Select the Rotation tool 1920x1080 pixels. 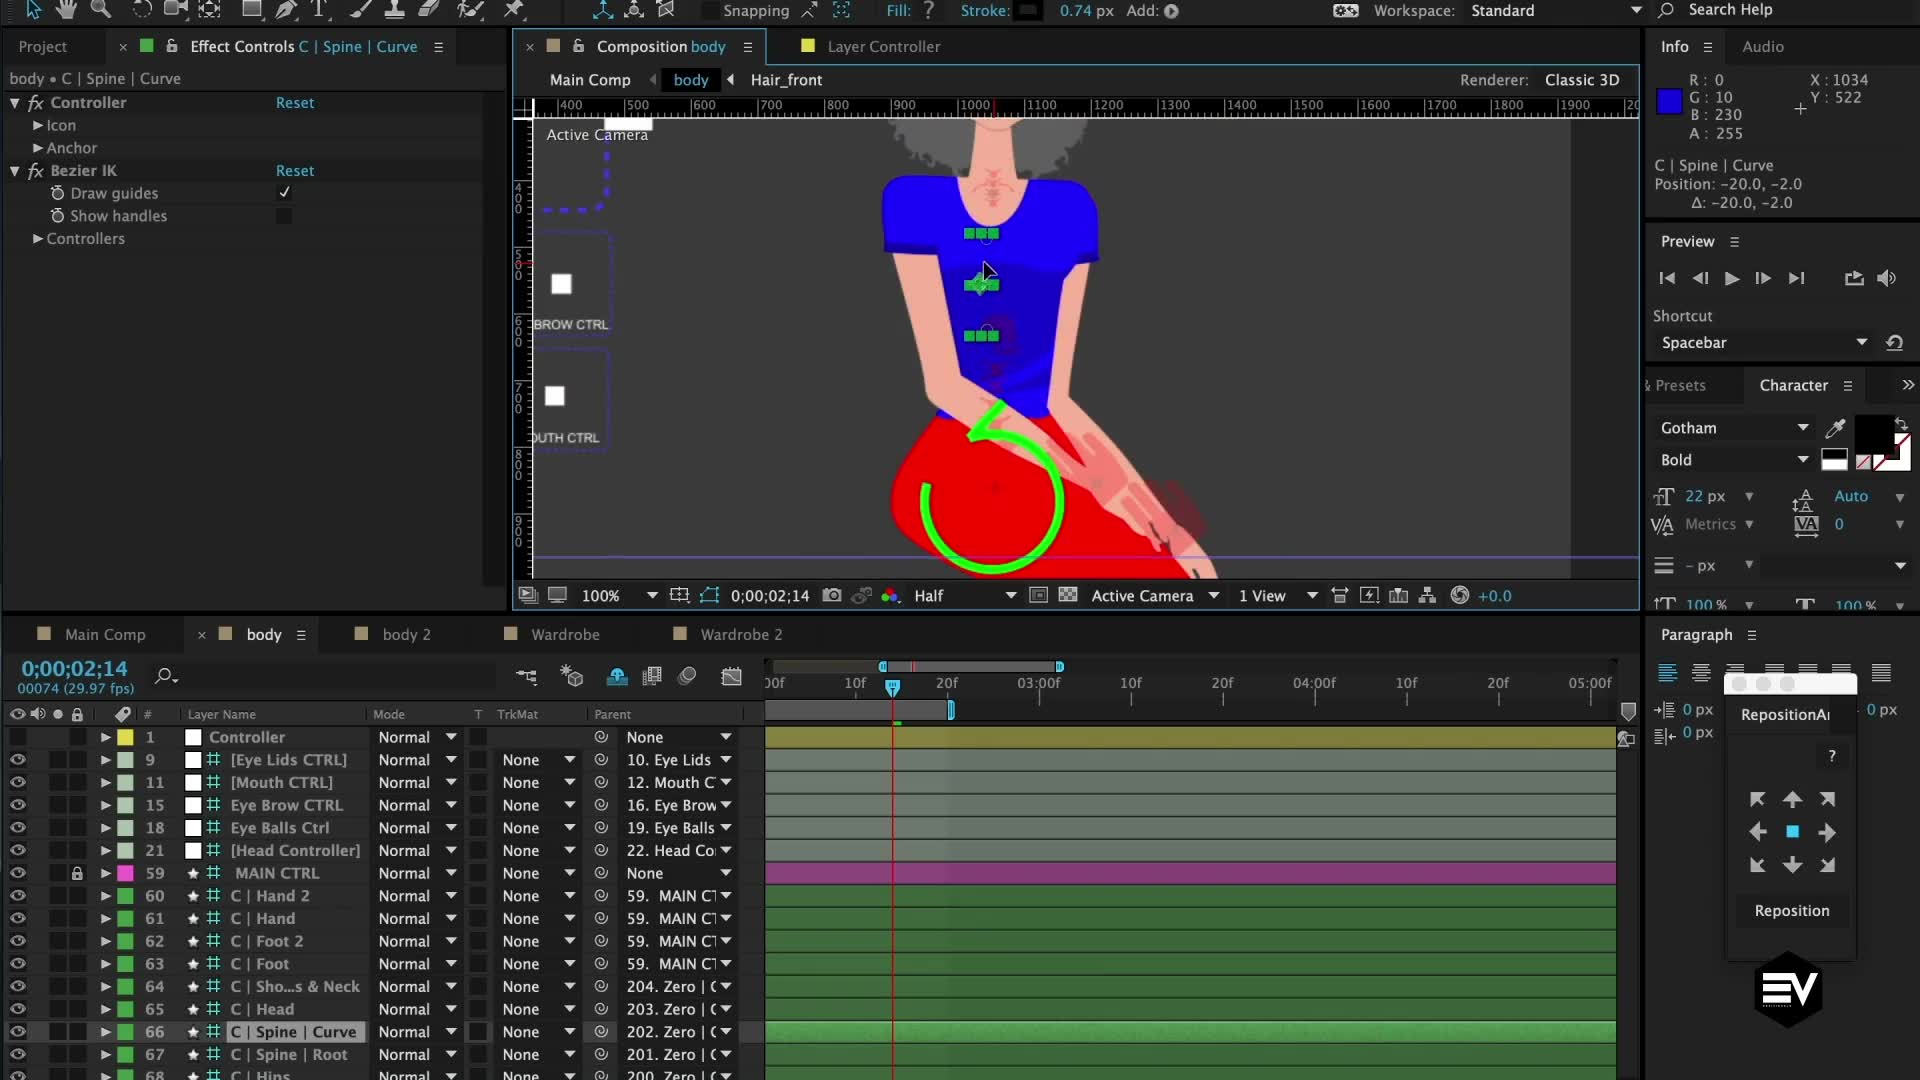[x=142, y=10]
